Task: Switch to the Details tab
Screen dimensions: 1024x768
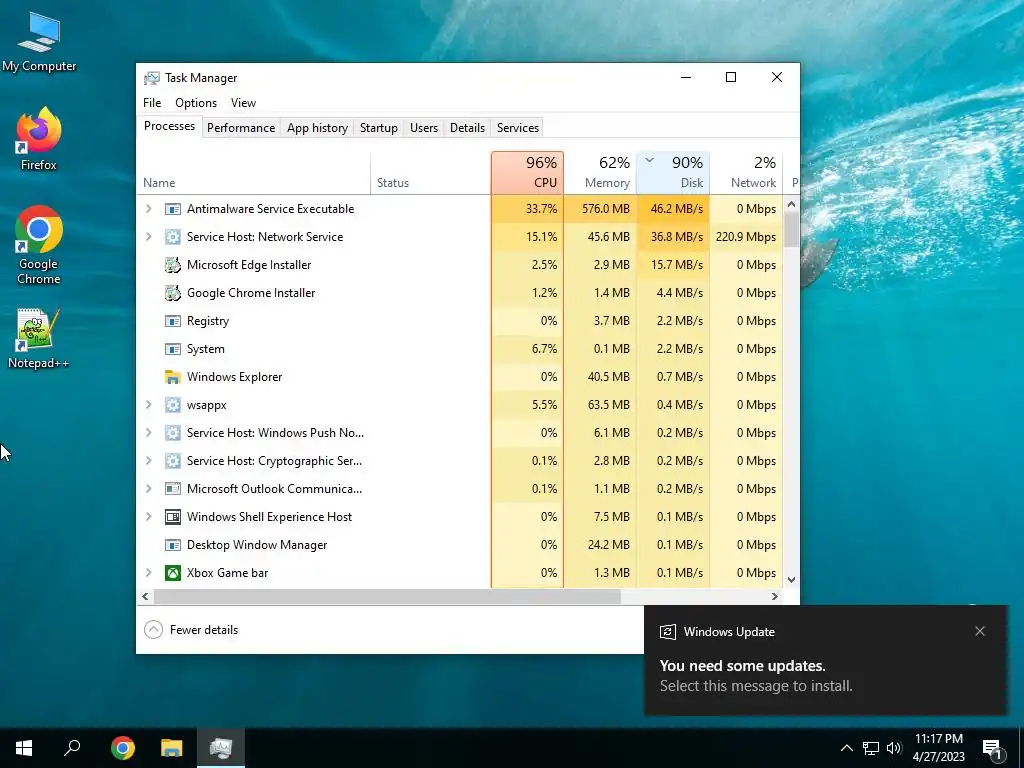Action: click(x=468, y=128)
